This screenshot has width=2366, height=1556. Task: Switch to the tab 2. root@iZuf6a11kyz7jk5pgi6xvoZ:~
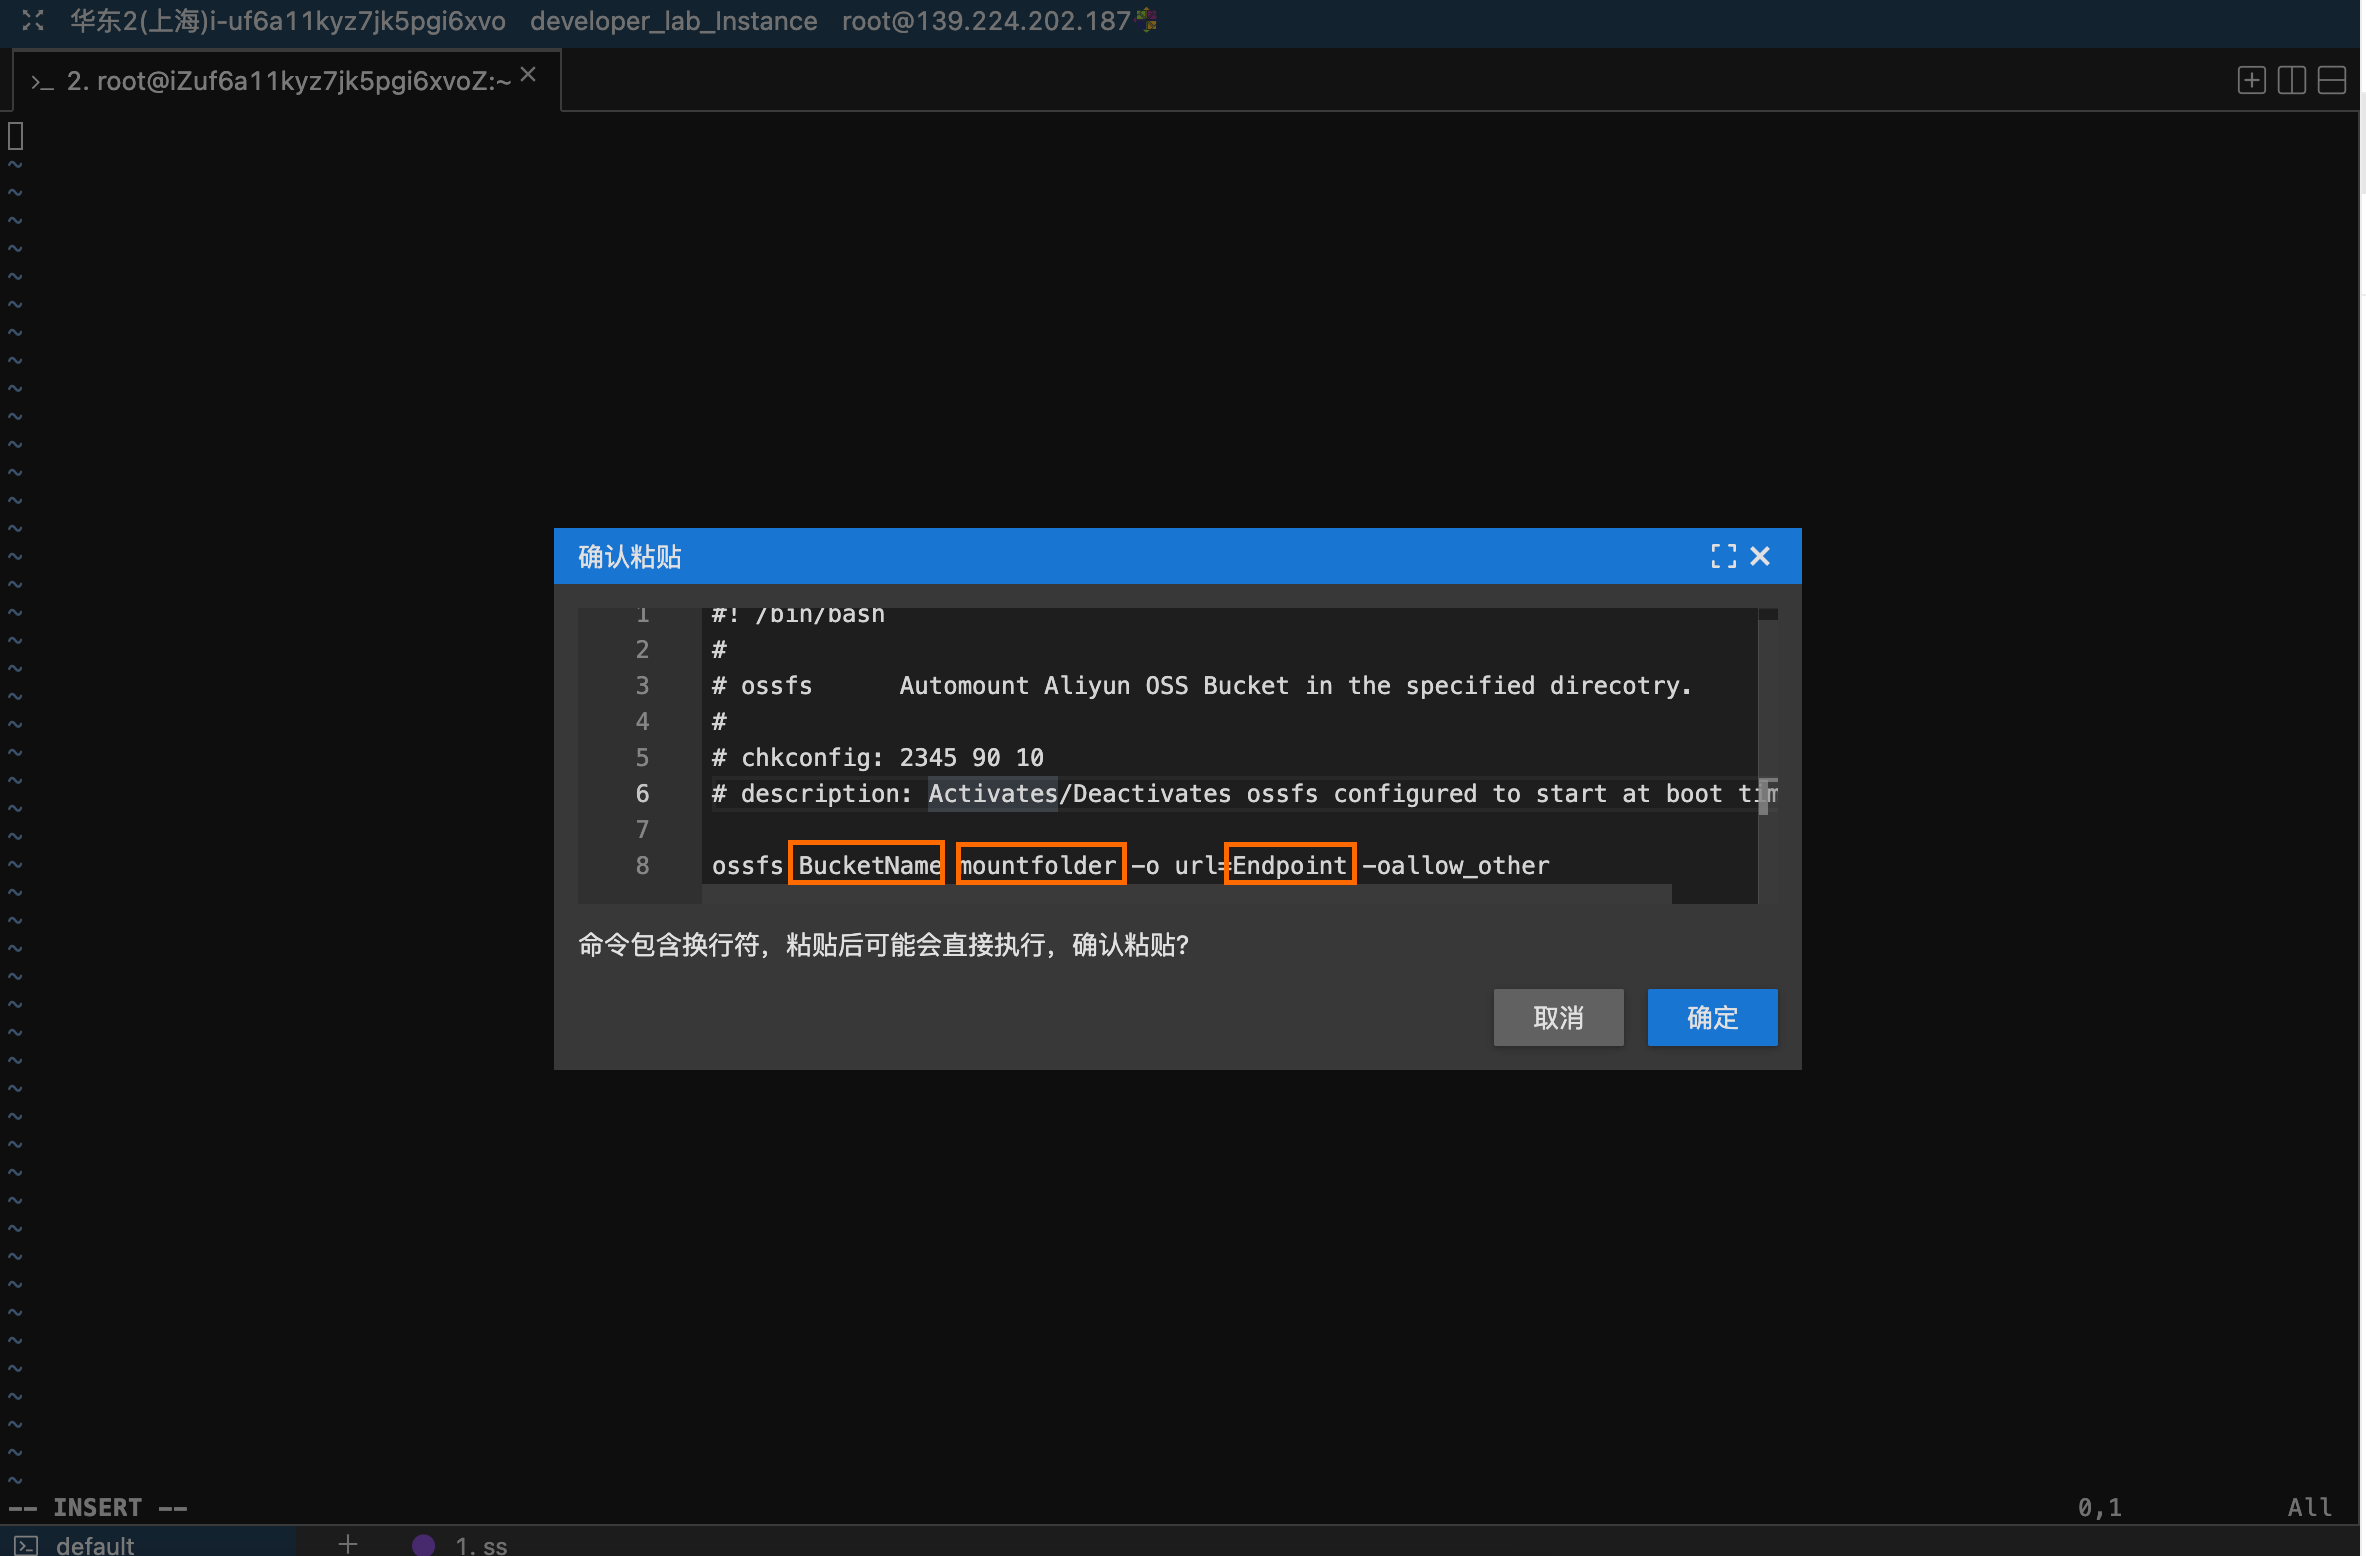(x=288, y=81)
